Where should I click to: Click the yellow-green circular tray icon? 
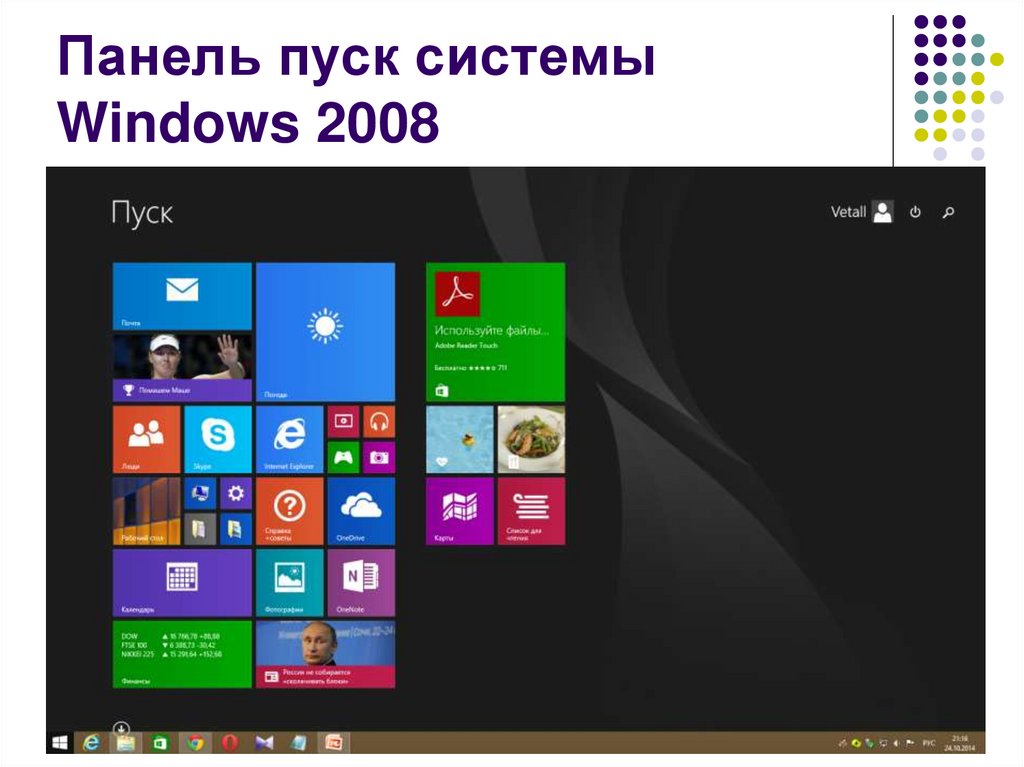pyautogui.click(x=856, y=743)
